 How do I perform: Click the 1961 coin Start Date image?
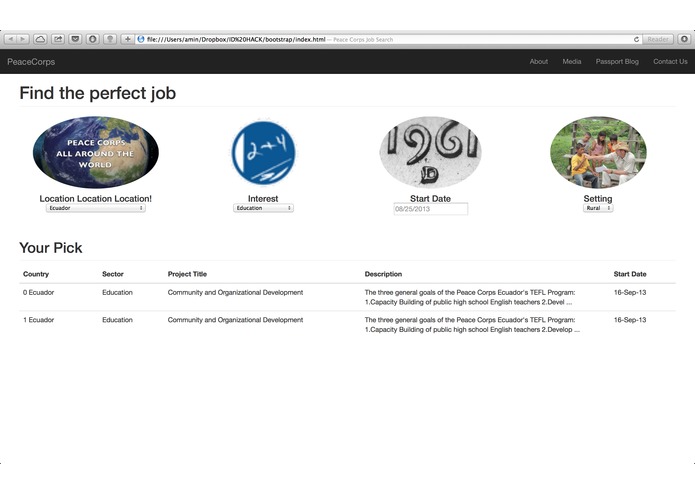(x=430, y=152)
